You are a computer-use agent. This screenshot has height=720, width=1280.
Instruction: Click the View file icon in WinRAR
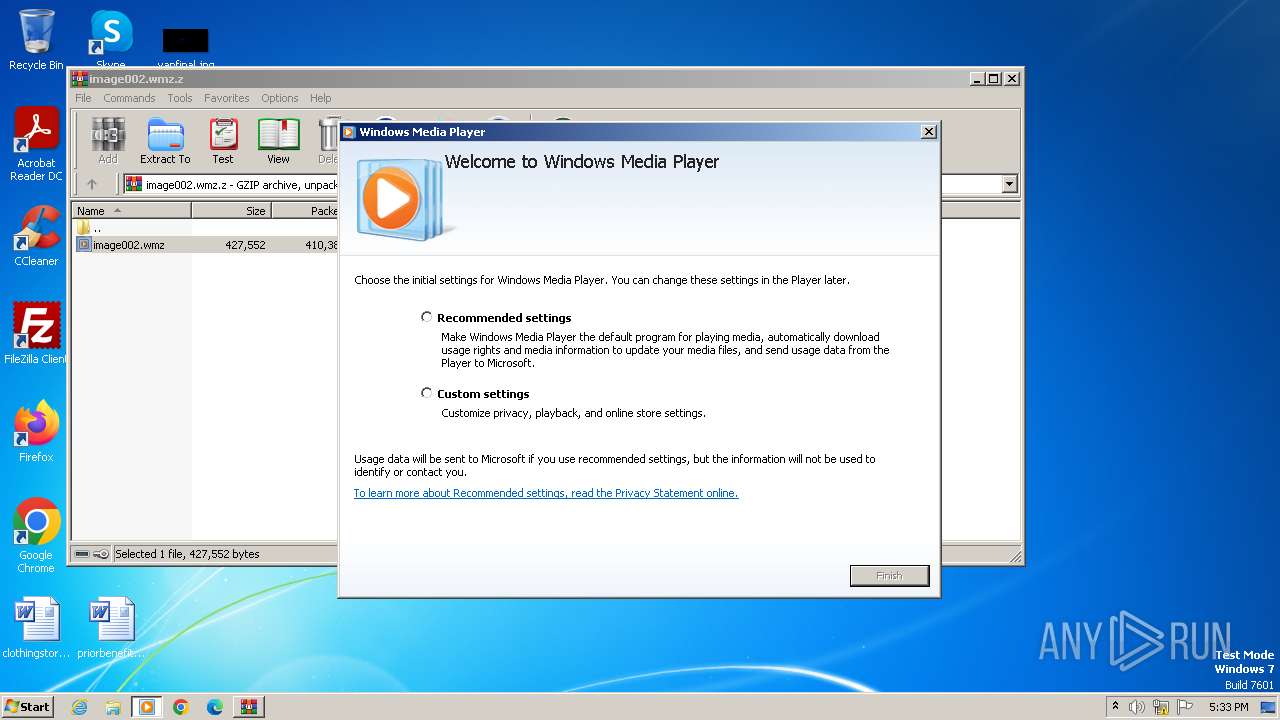tap(278, 141)
